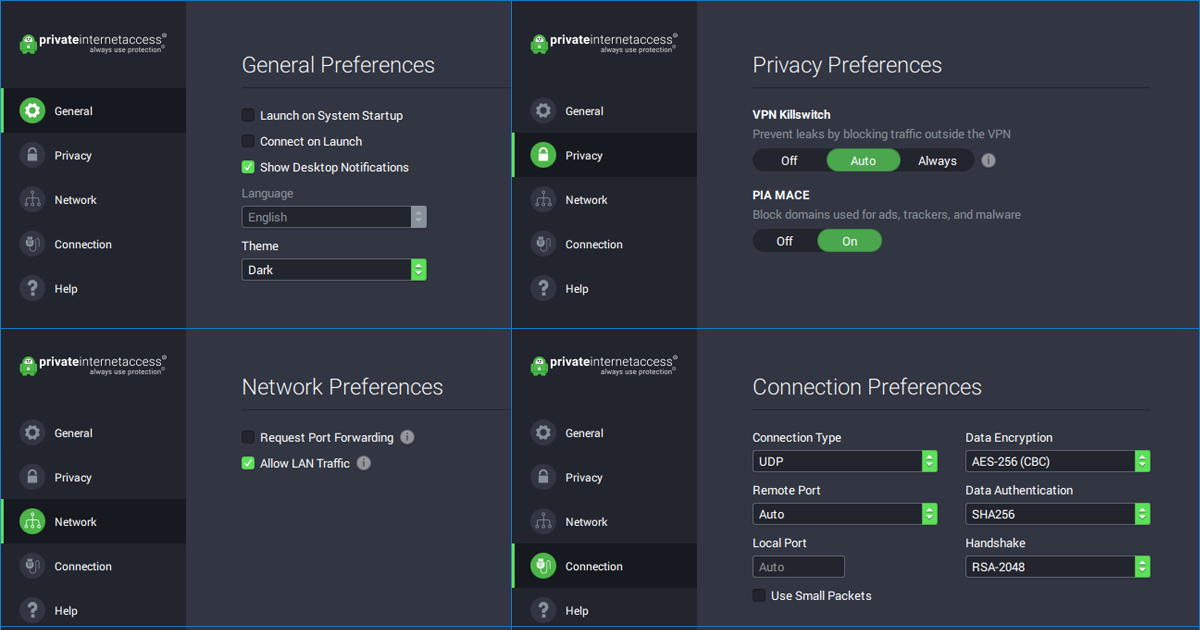
Task: Click the Local Port input field
Action: (799, 567)
